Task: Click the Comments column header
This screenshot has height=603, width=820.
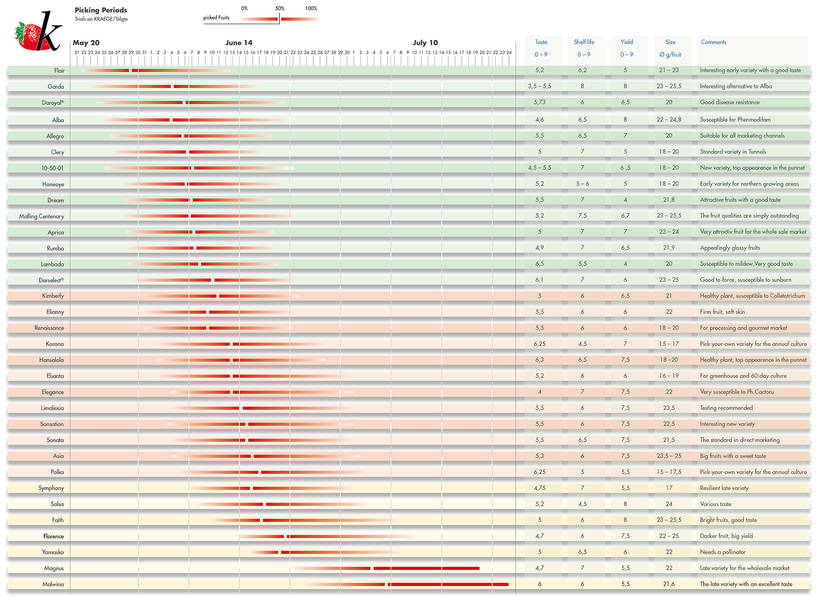Action: pos(713,43)
